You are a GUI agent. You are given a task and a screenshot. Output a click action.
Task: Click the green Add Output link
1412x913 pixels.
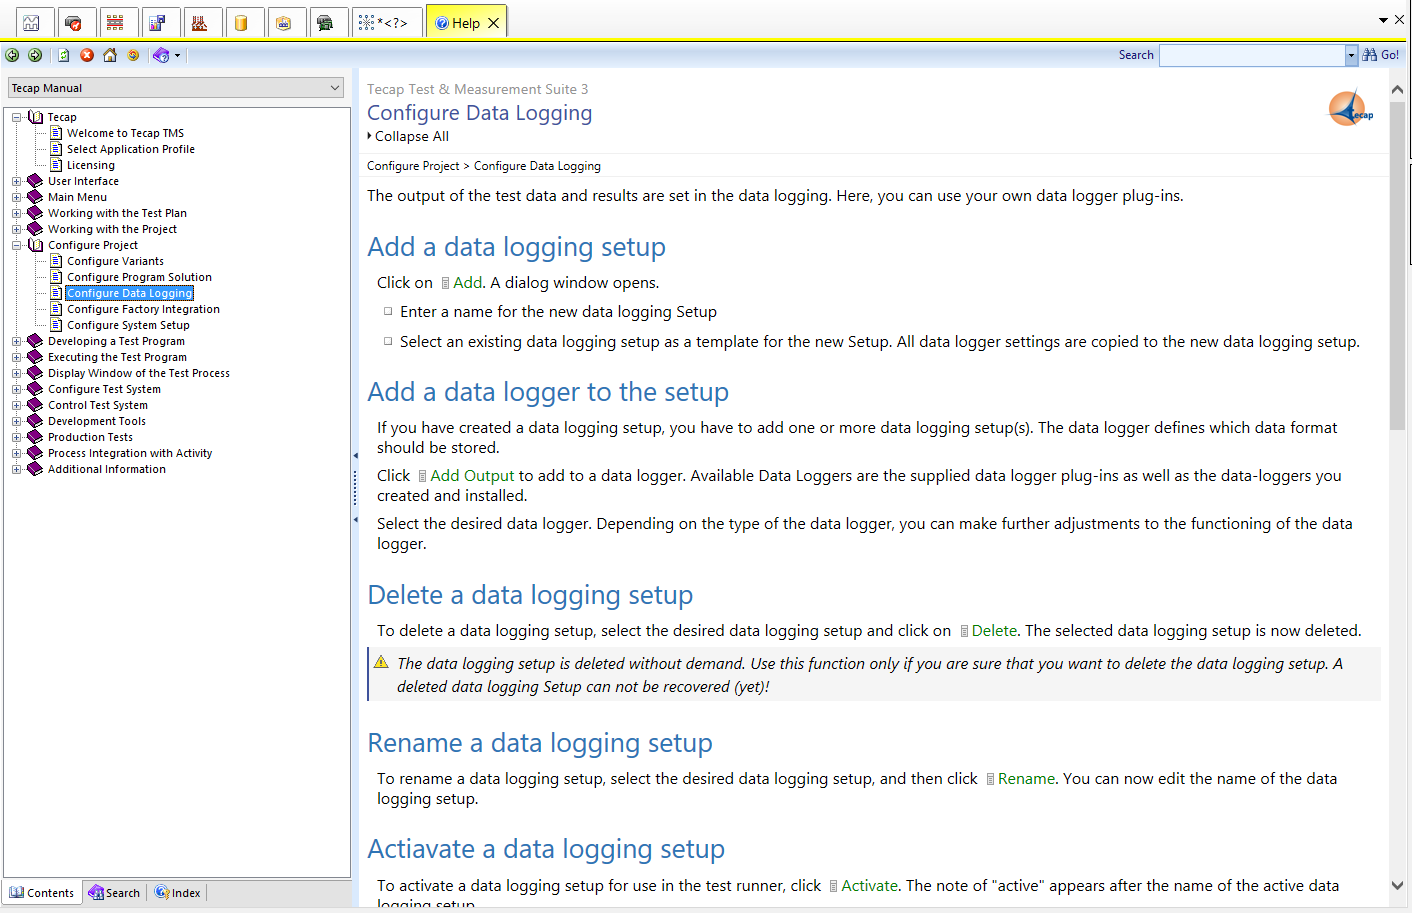472,476
